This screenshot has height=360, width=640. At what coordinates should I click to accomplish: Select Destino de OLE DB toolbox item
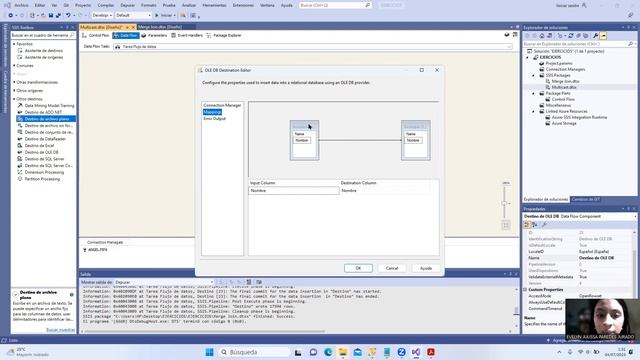41,152
